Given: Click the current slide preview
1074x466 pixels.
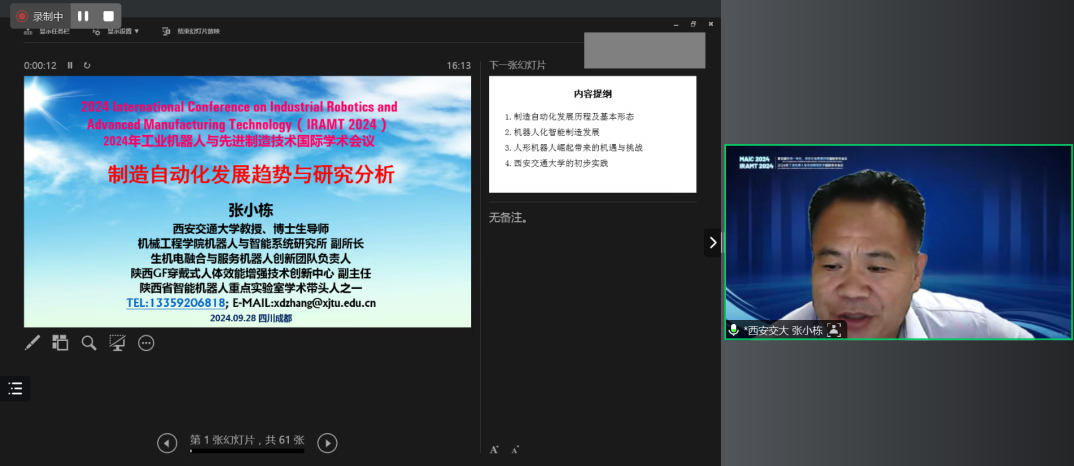Looking at the screenshot, I should pos(247,201).
